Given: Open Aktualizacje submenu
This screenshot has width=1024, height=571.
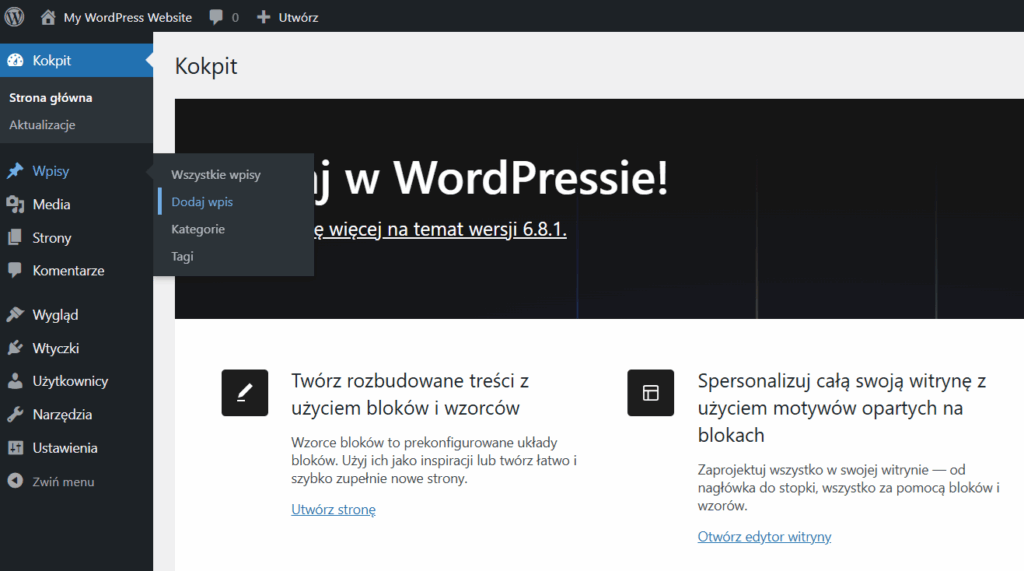Looking at the screenshot, I should click(x=42, y=125).
